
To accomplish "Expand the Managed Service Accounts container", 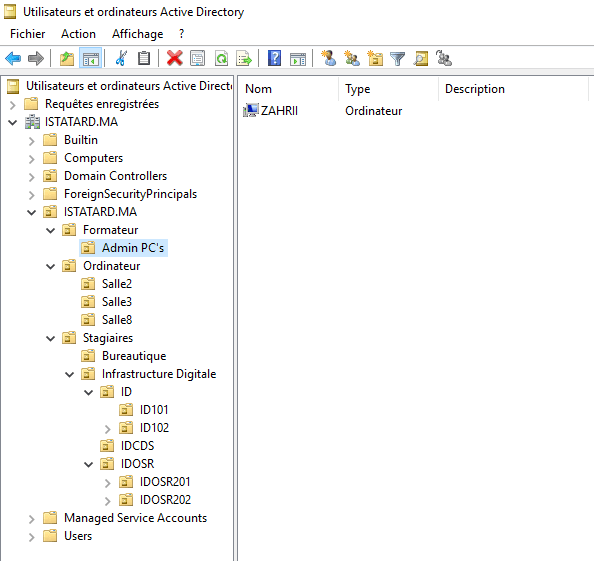I will click(x=32, y=519).
